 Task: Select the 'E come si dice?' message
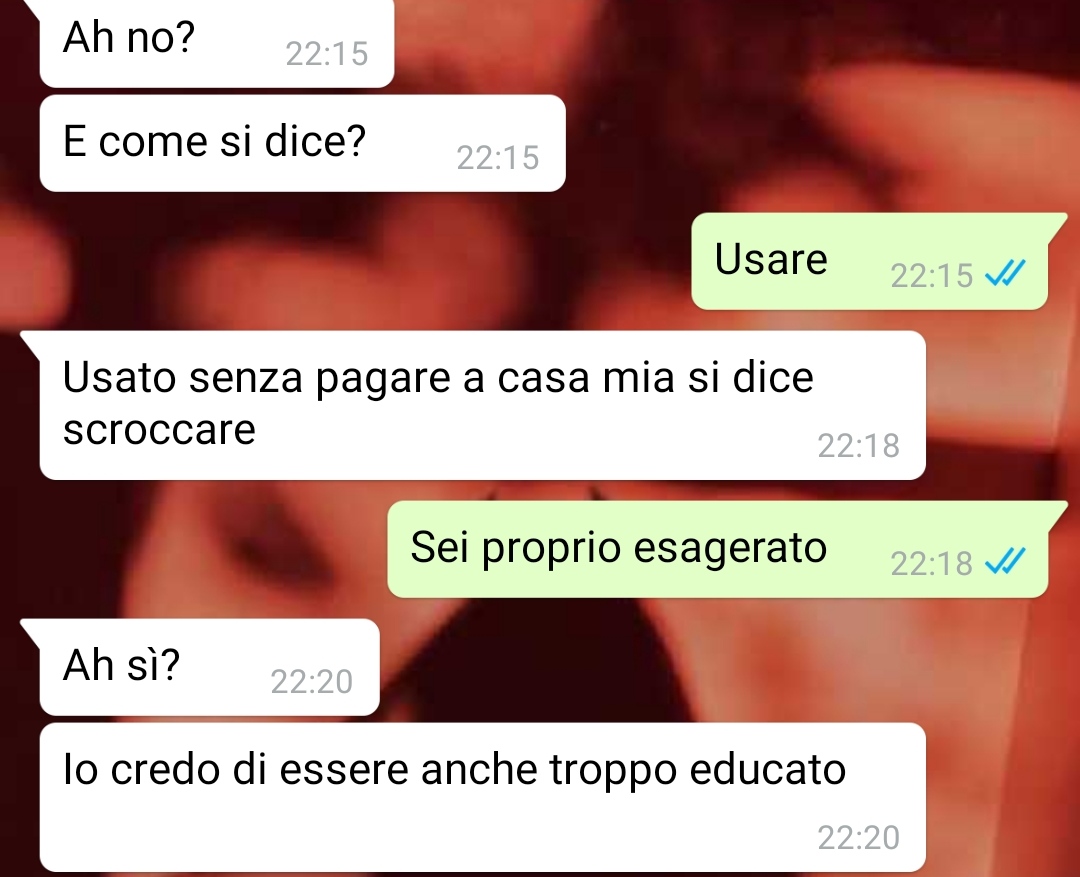click(302, 143)
